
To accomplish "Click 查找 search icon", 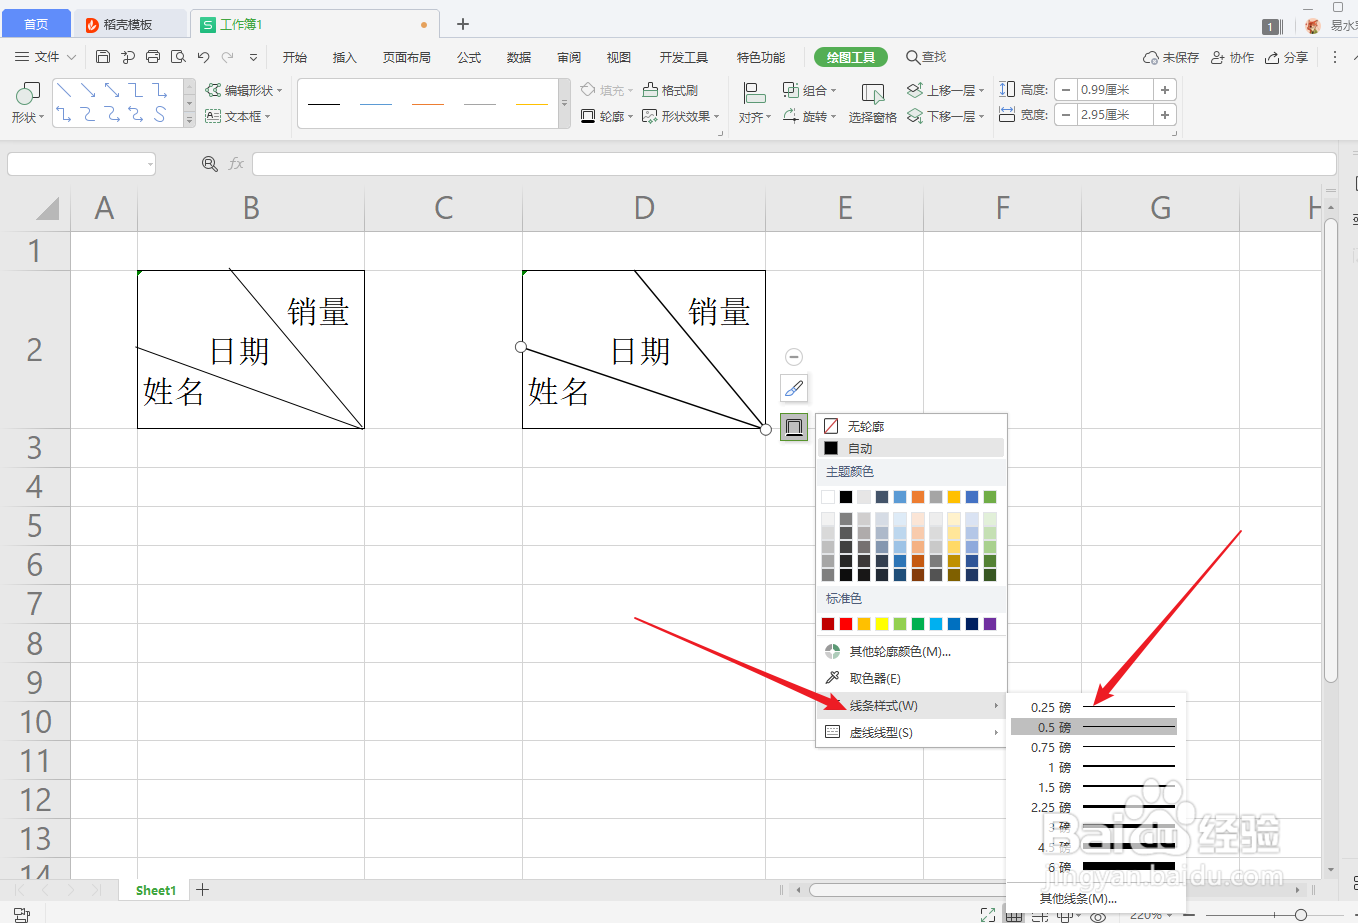I will (926, 57).
